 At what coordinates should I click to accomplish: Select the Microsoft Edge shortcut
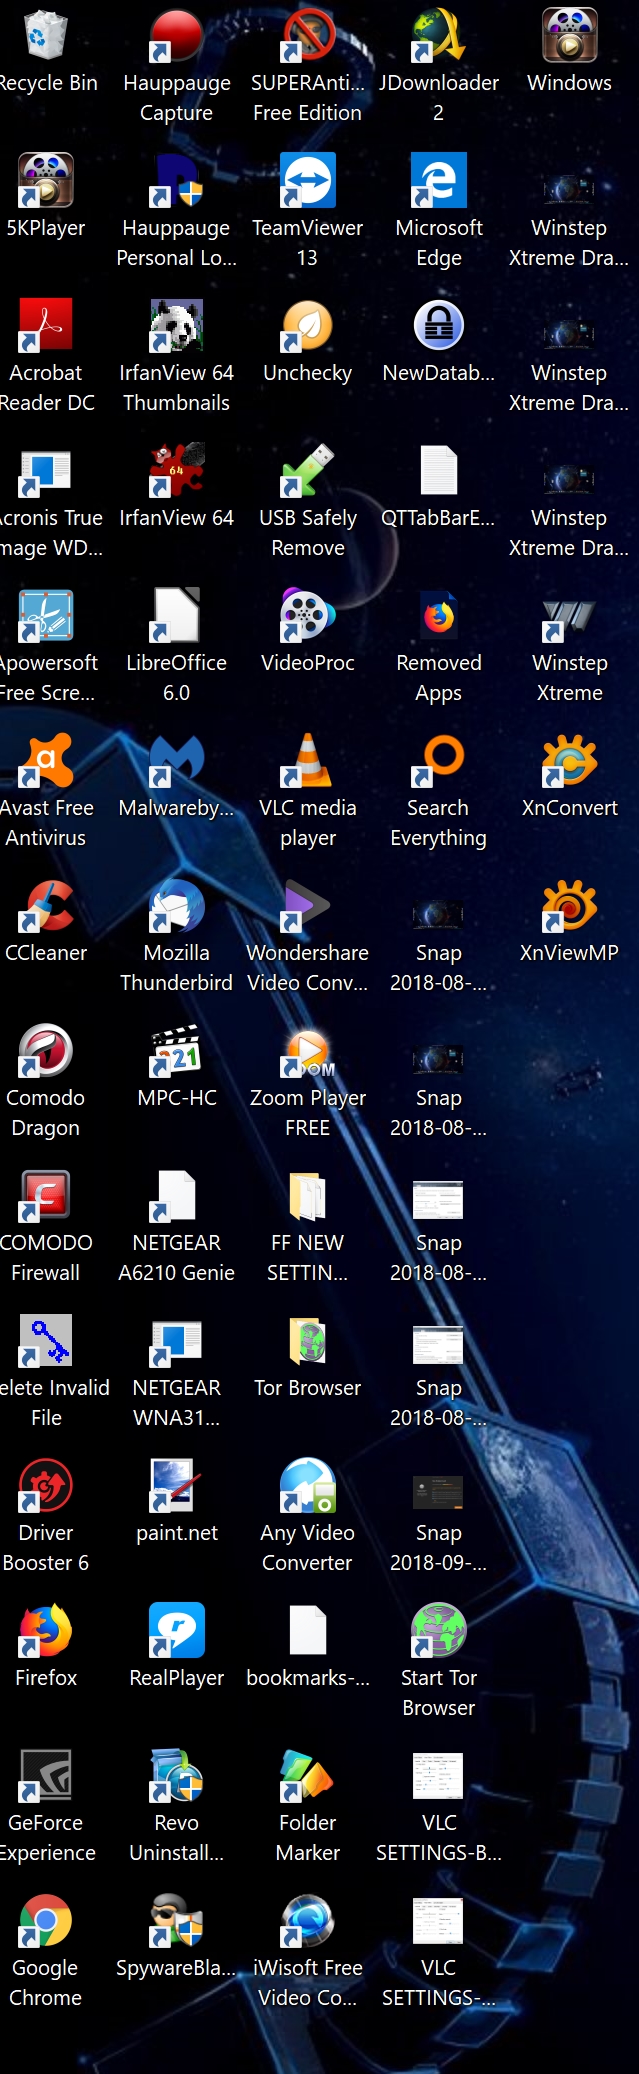click(438, 182)
